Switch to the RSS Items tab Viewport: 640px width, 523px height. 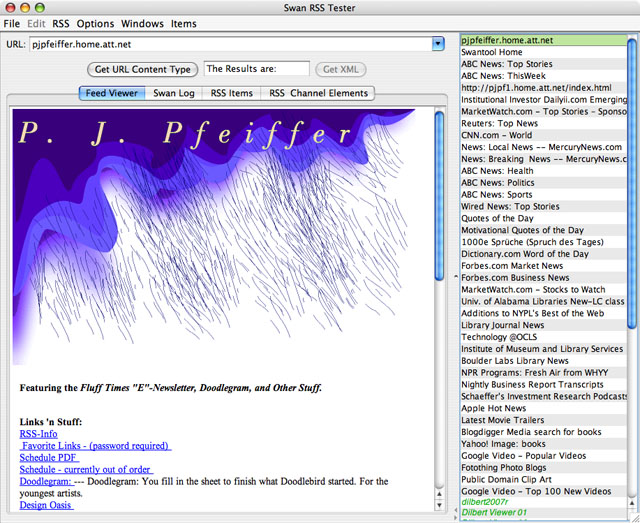point(231,93)
